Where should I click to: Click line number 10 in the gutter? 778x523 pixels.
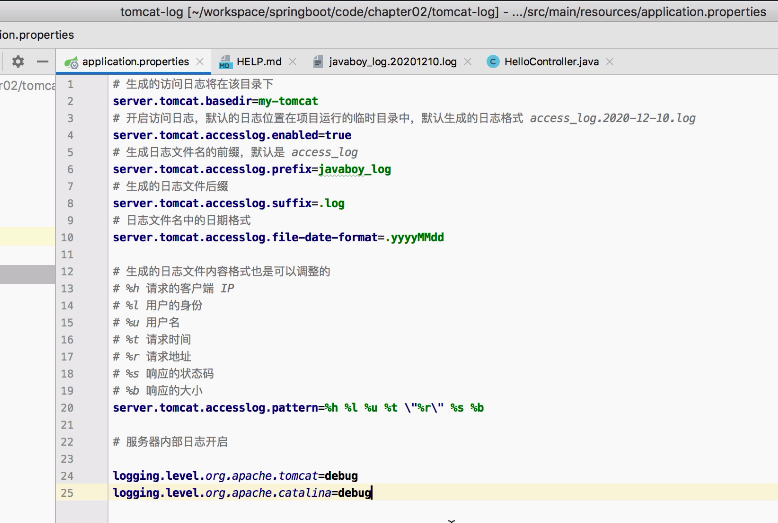tap(67, 238)
